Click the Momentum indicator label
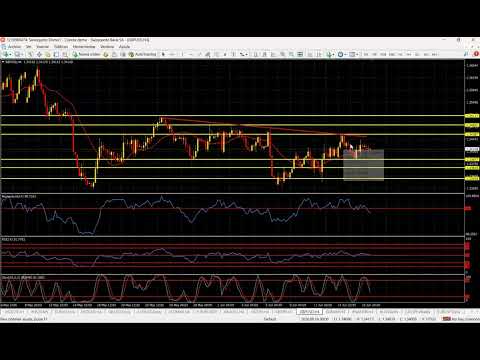The width and height of the screenshot is (480, 360). pyautogui.click(x=19, y=197)
